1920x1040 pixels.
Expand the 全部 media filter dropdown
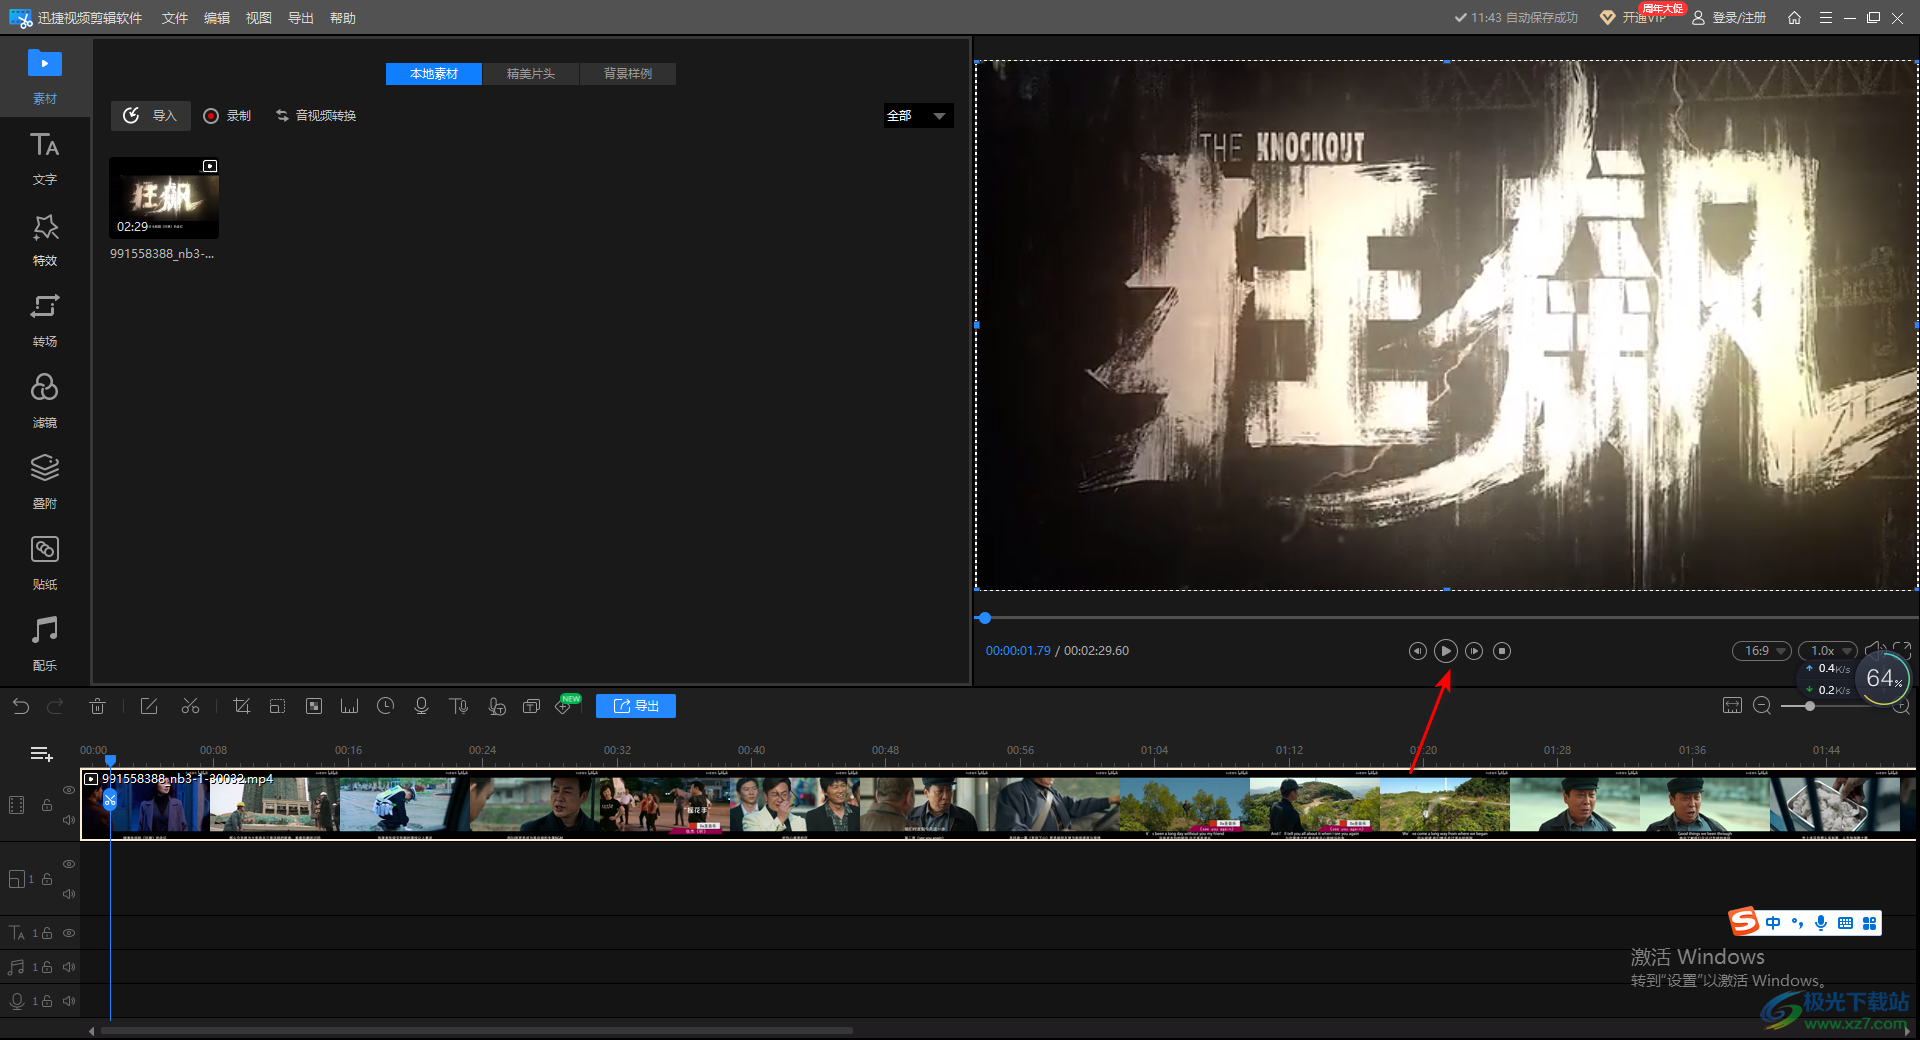point(918,116)
